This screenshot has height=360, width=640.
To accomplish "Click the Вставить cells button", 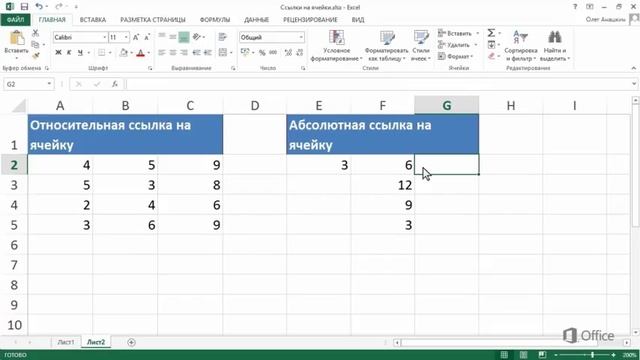I will (x=458, y=33).
